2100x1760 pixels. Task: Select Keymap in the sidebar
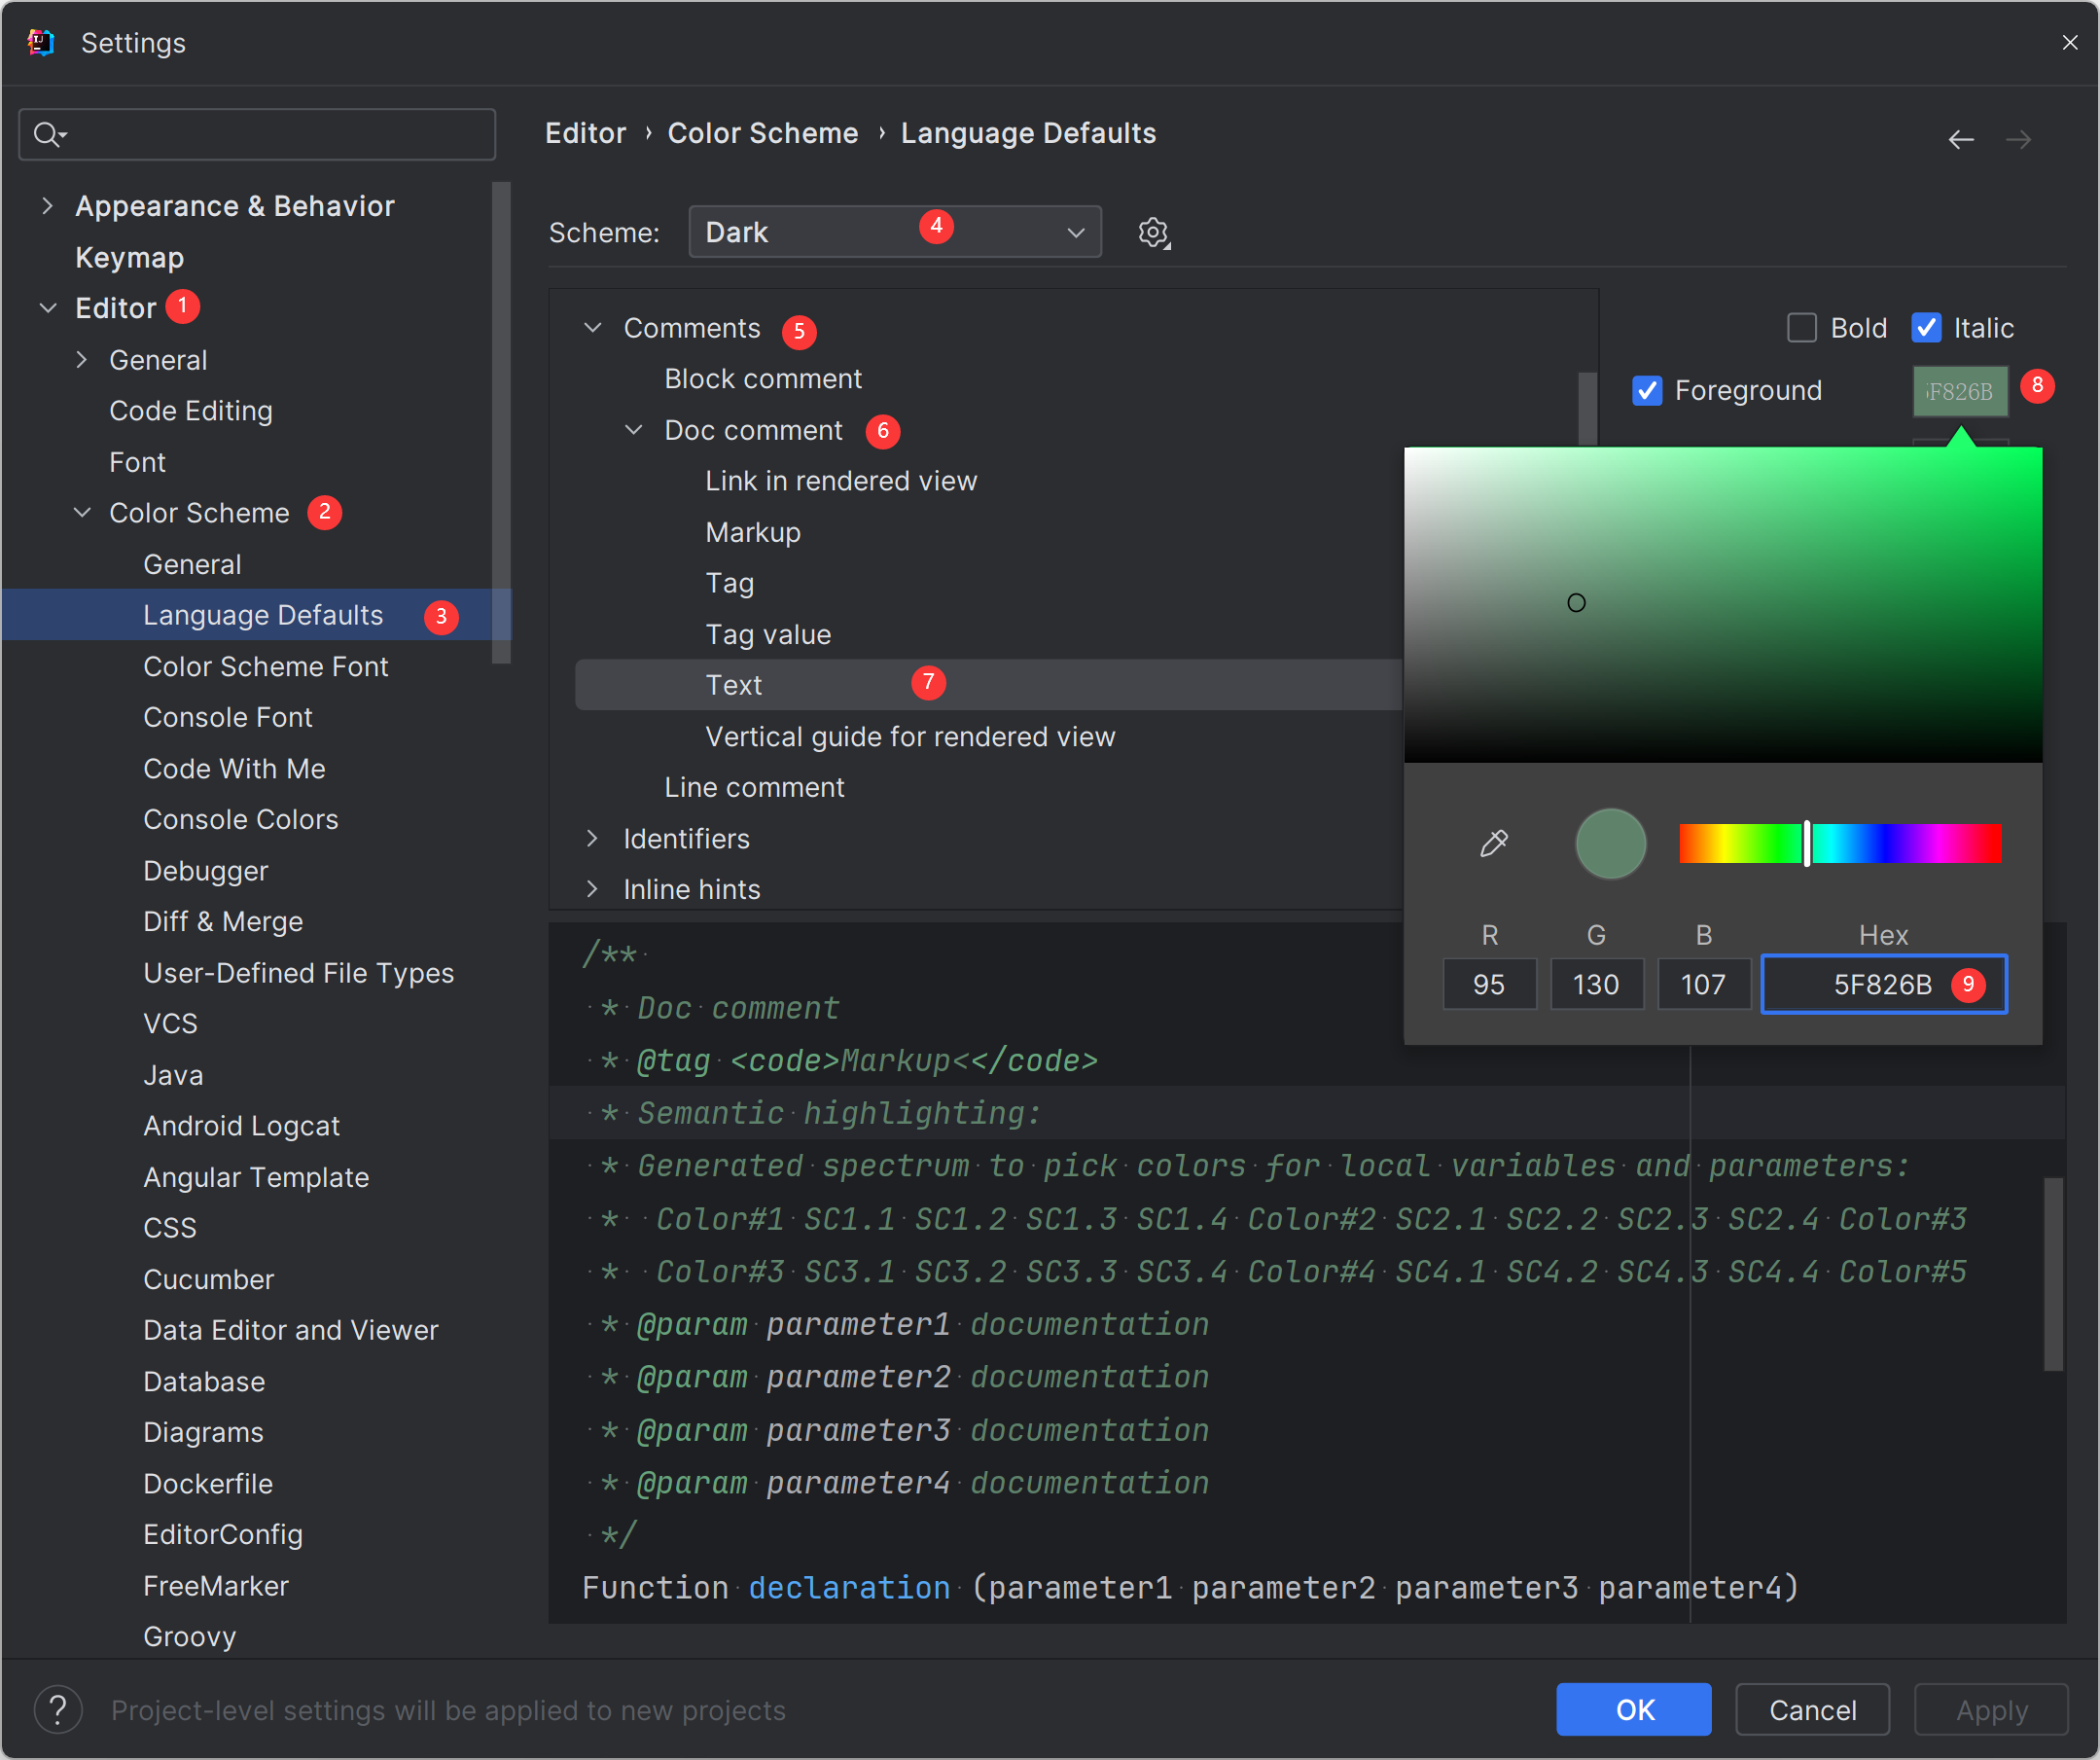click(x=129, y=257)
